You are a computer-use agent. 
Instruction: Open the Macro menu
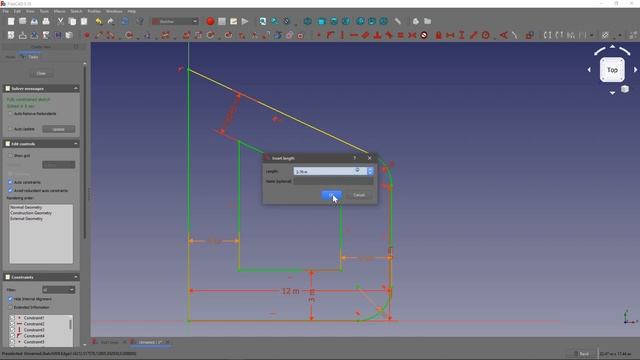coord(60,11)
